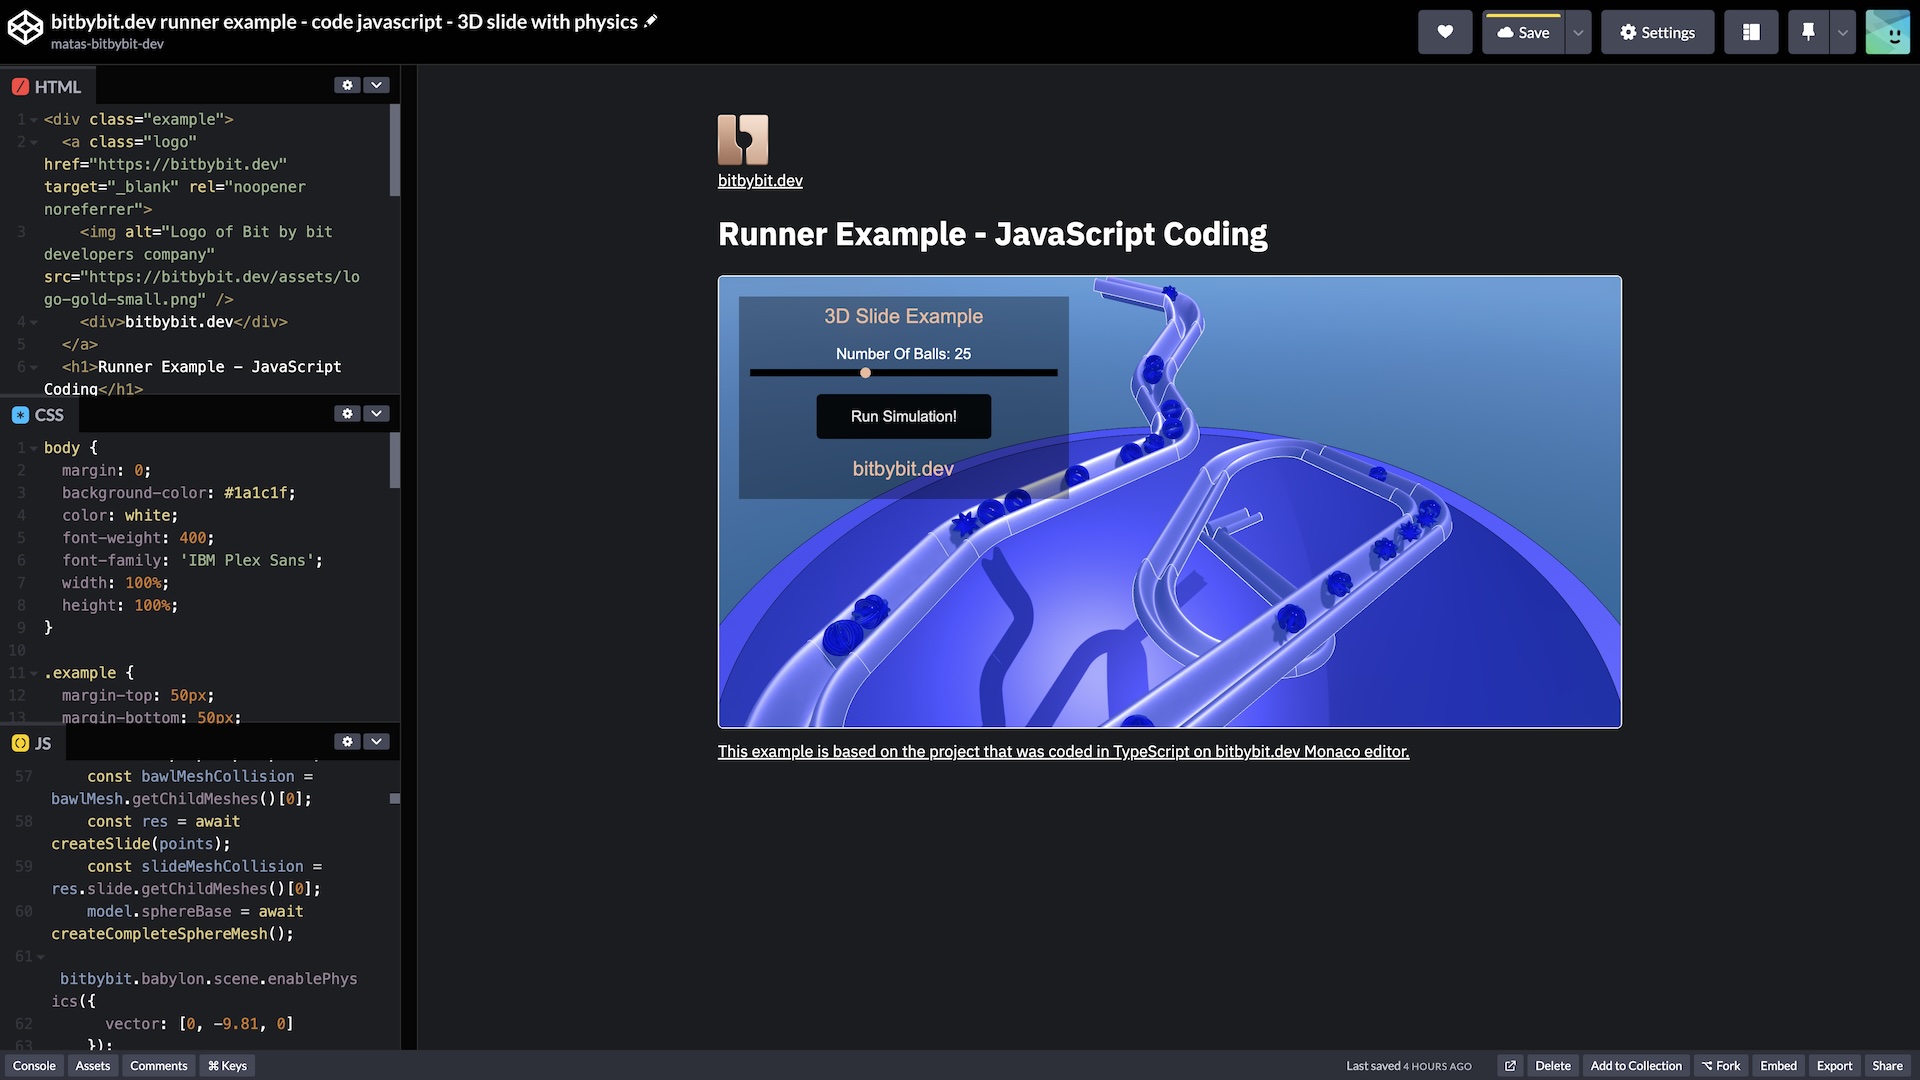Open the Console panel
This screenshot has width=1920, height=1080.
34,1066
